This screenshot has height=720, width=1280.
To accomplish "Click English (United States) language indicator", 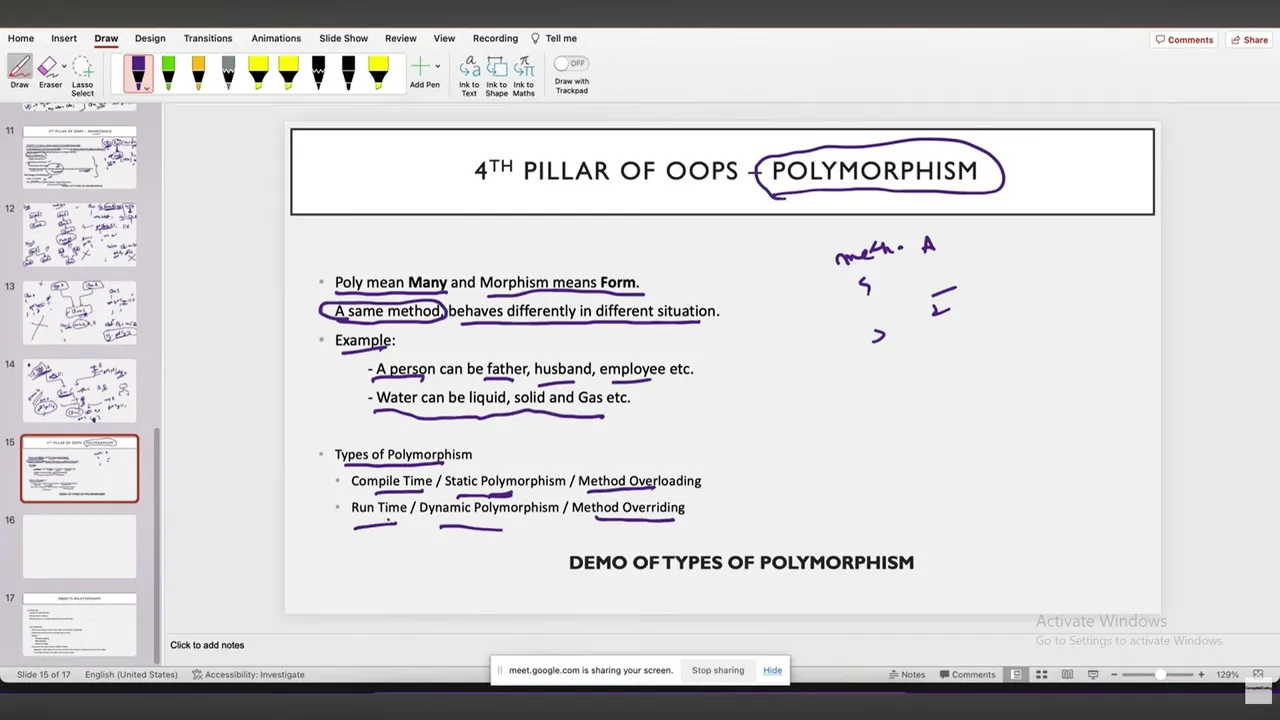I will pyautogui.click(x=131, y=674).
